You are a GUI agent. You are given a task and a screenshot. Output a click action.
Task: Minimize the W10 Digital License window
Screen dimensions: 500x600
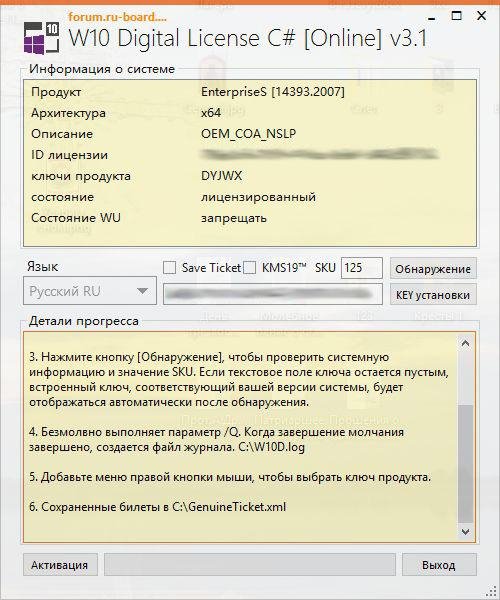click(432, 18)
